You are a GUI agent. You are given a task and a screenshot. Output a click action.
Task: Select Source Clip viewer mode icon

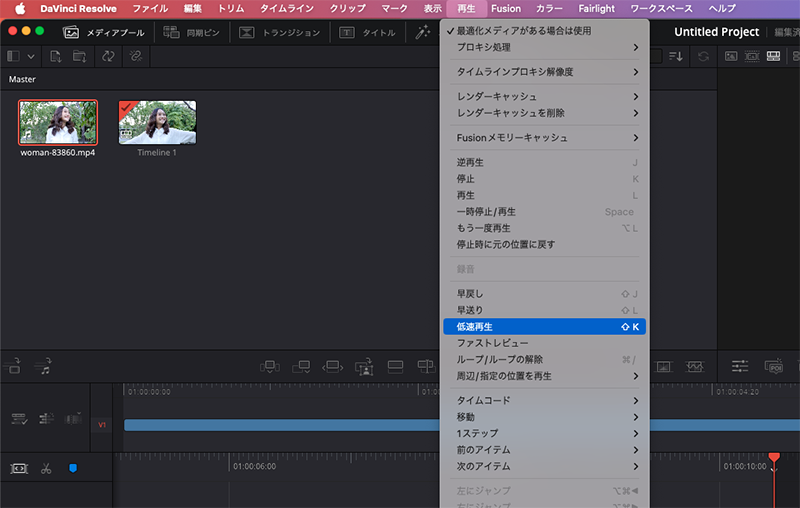pos(731,56)
